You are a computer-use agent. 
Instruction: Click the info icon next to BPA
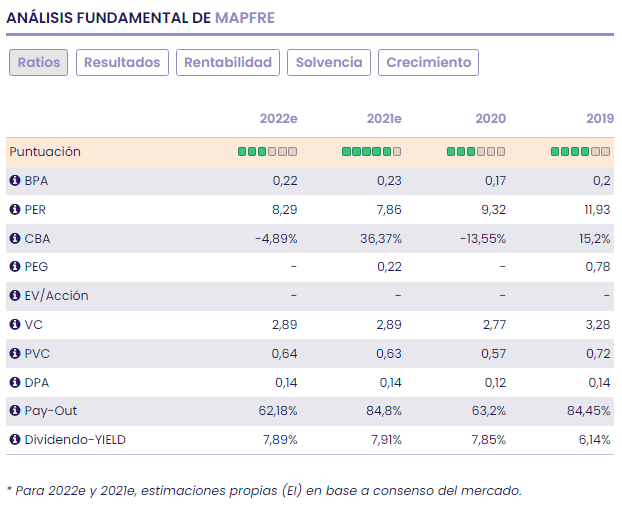click(15, 181)
